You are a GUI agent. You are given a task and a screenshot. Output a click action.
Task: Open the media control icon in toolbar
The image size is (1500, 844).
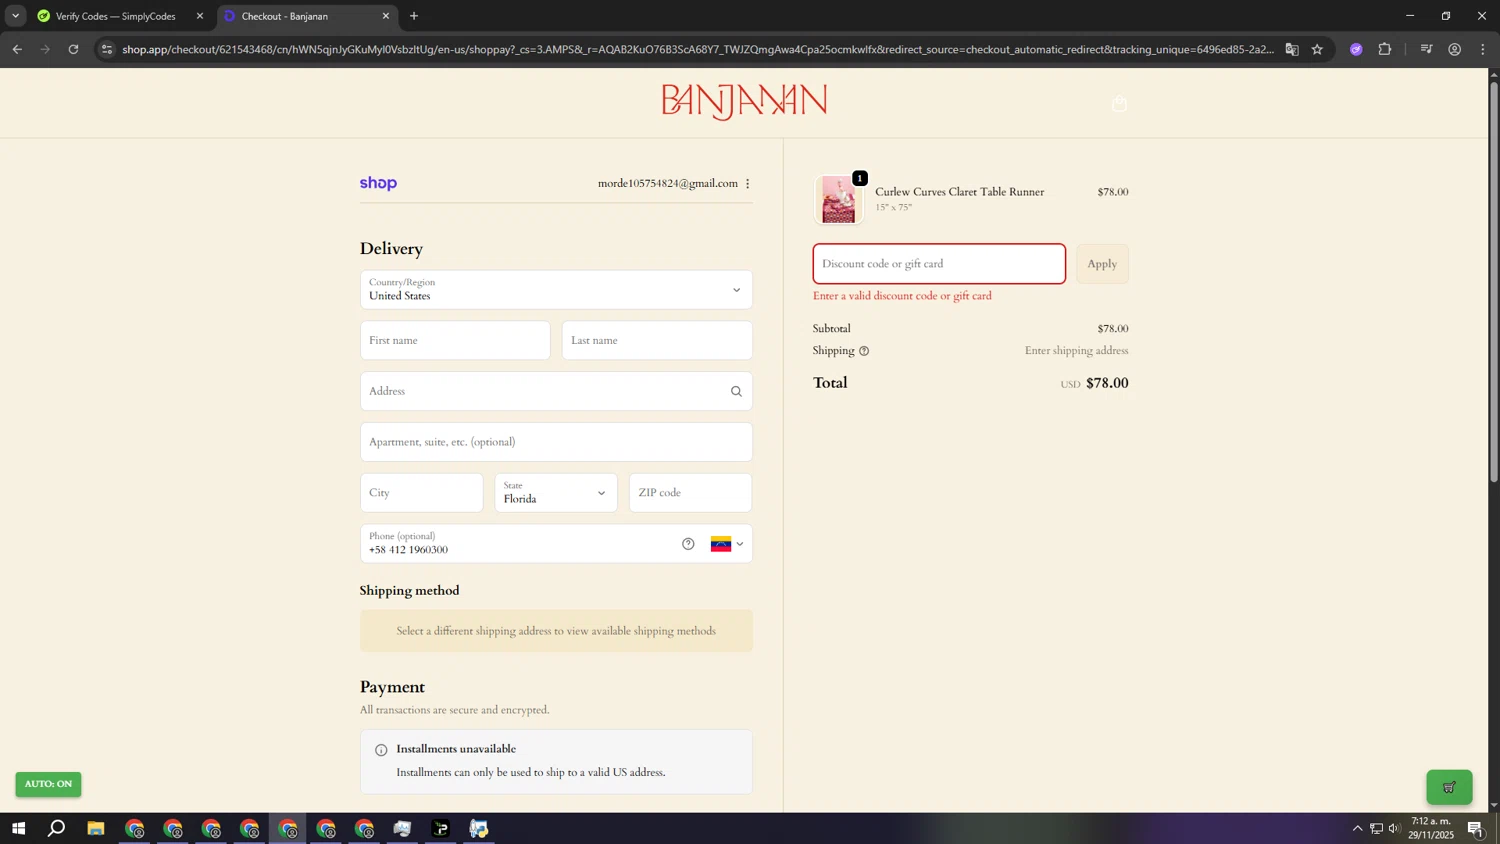point(1426,49)
